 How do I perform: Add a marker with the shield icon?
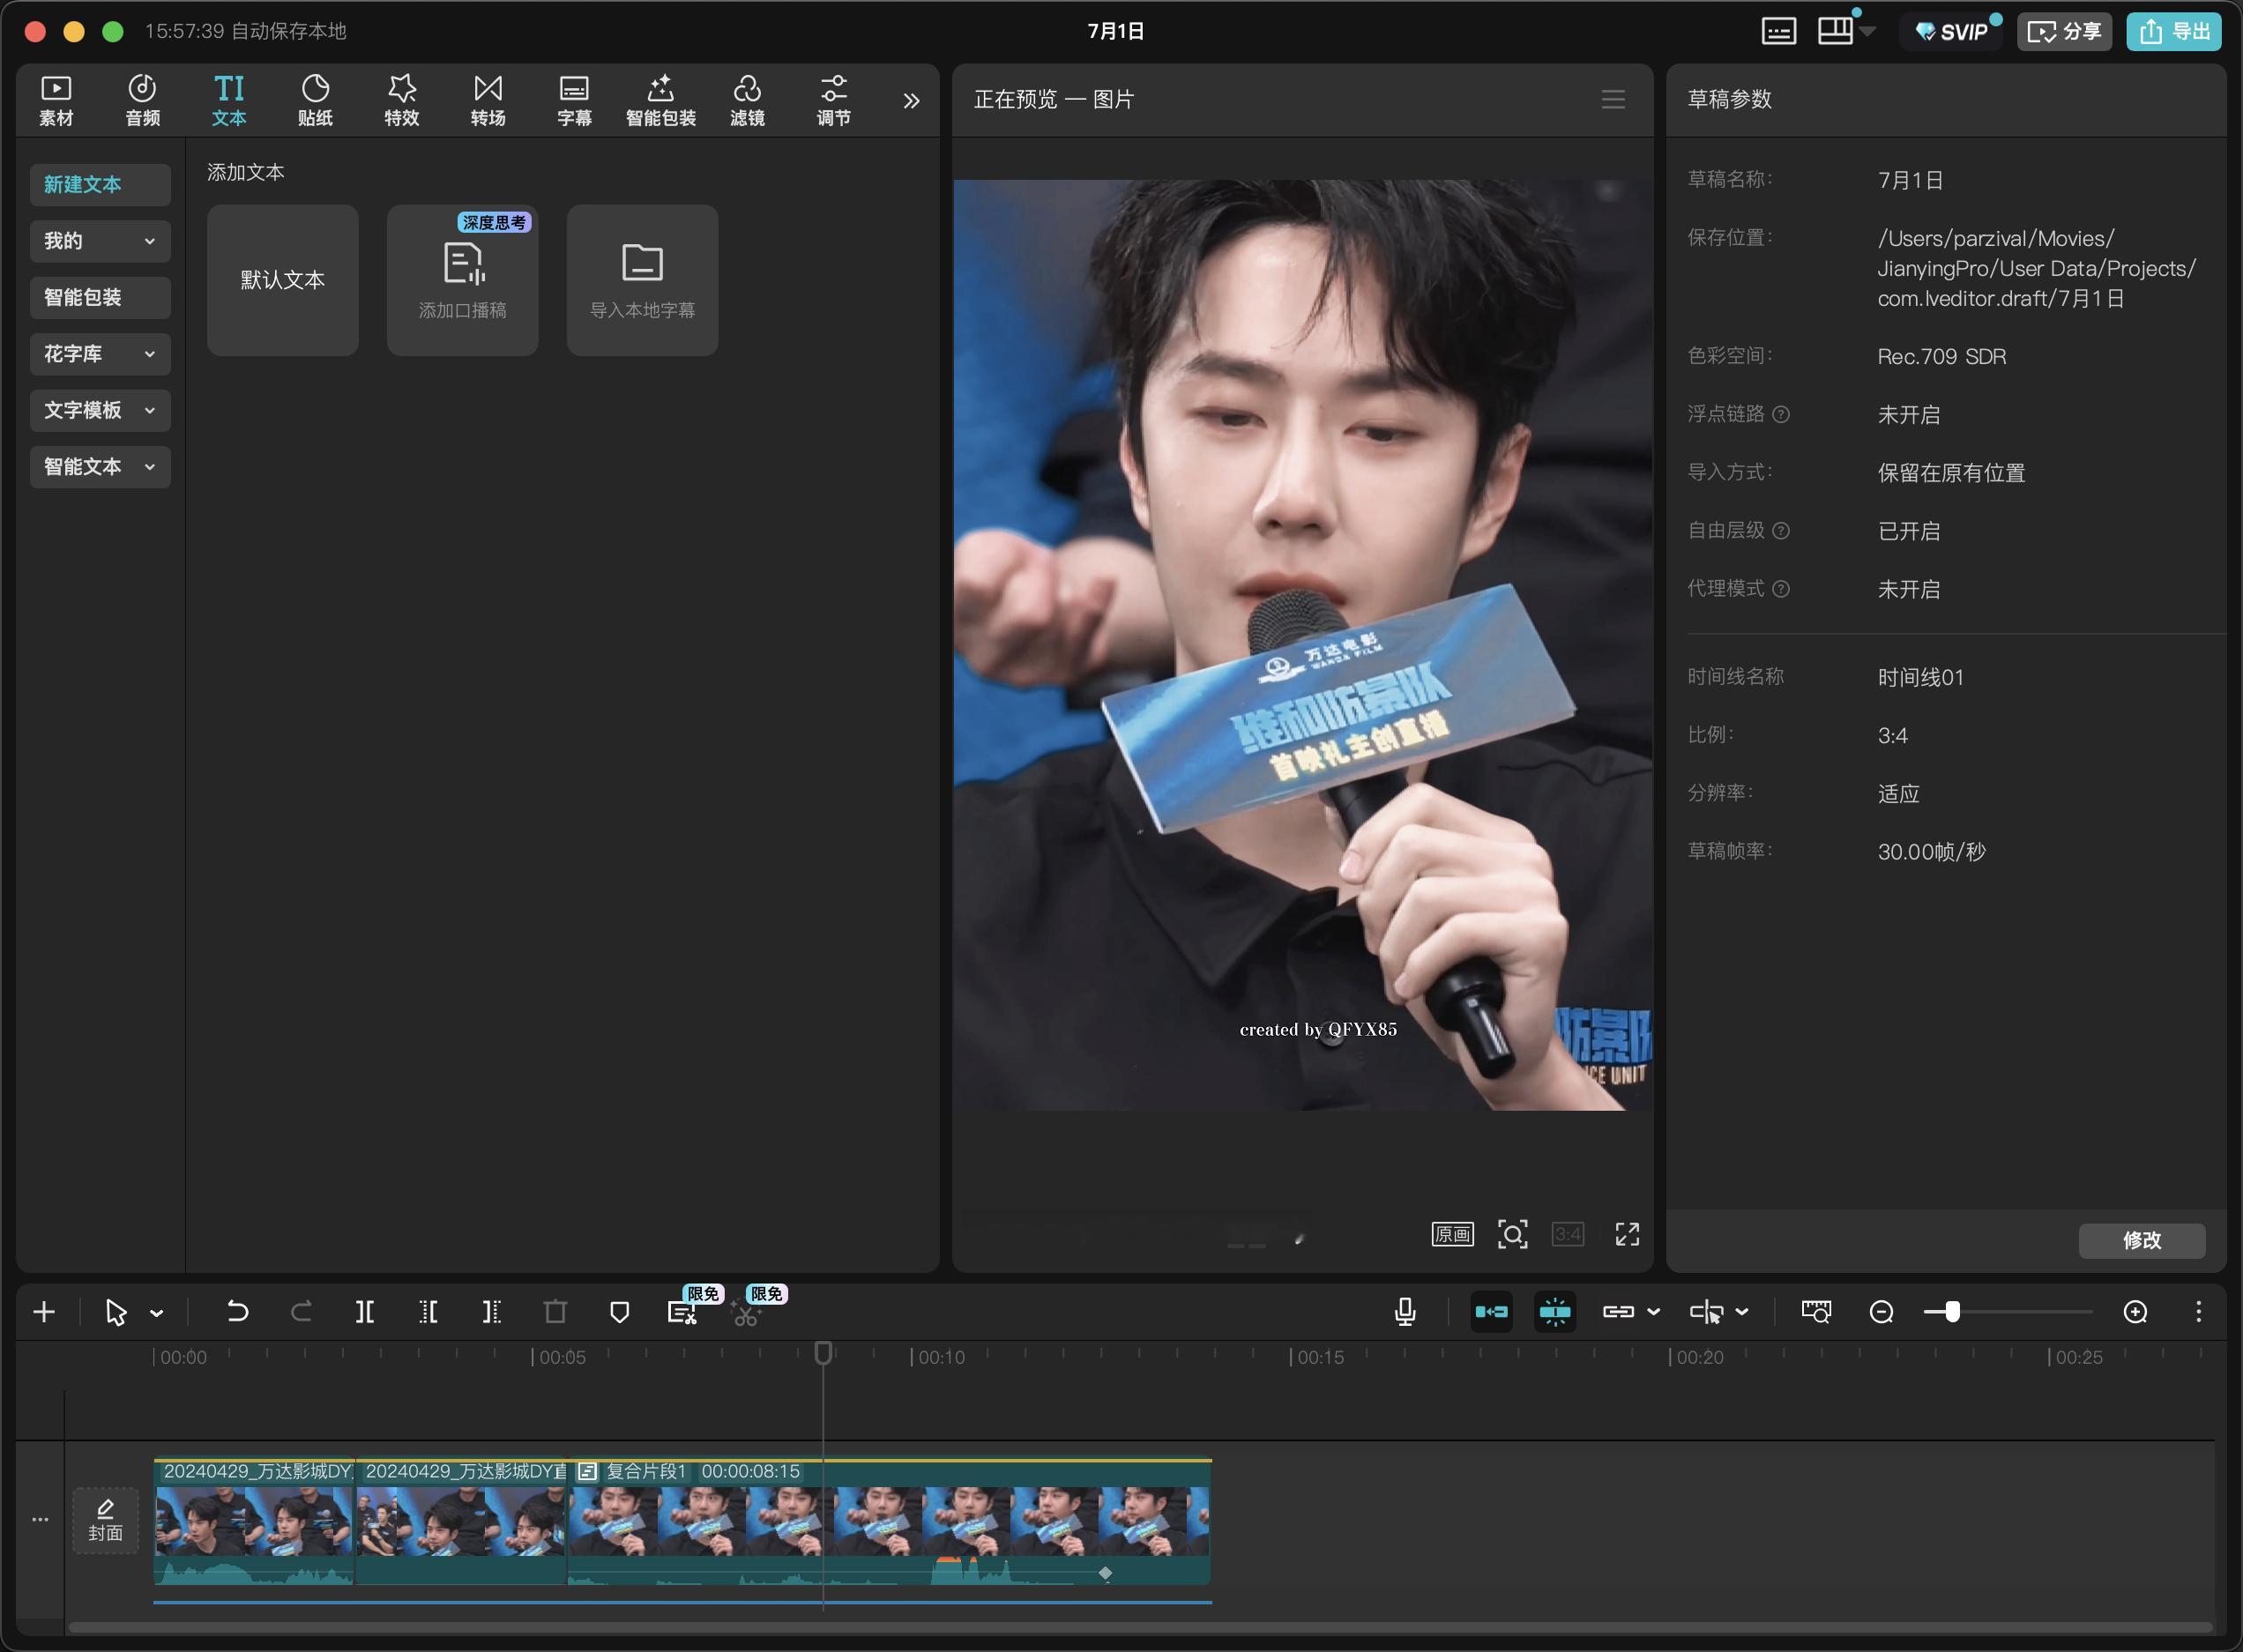pos(619,1311)
